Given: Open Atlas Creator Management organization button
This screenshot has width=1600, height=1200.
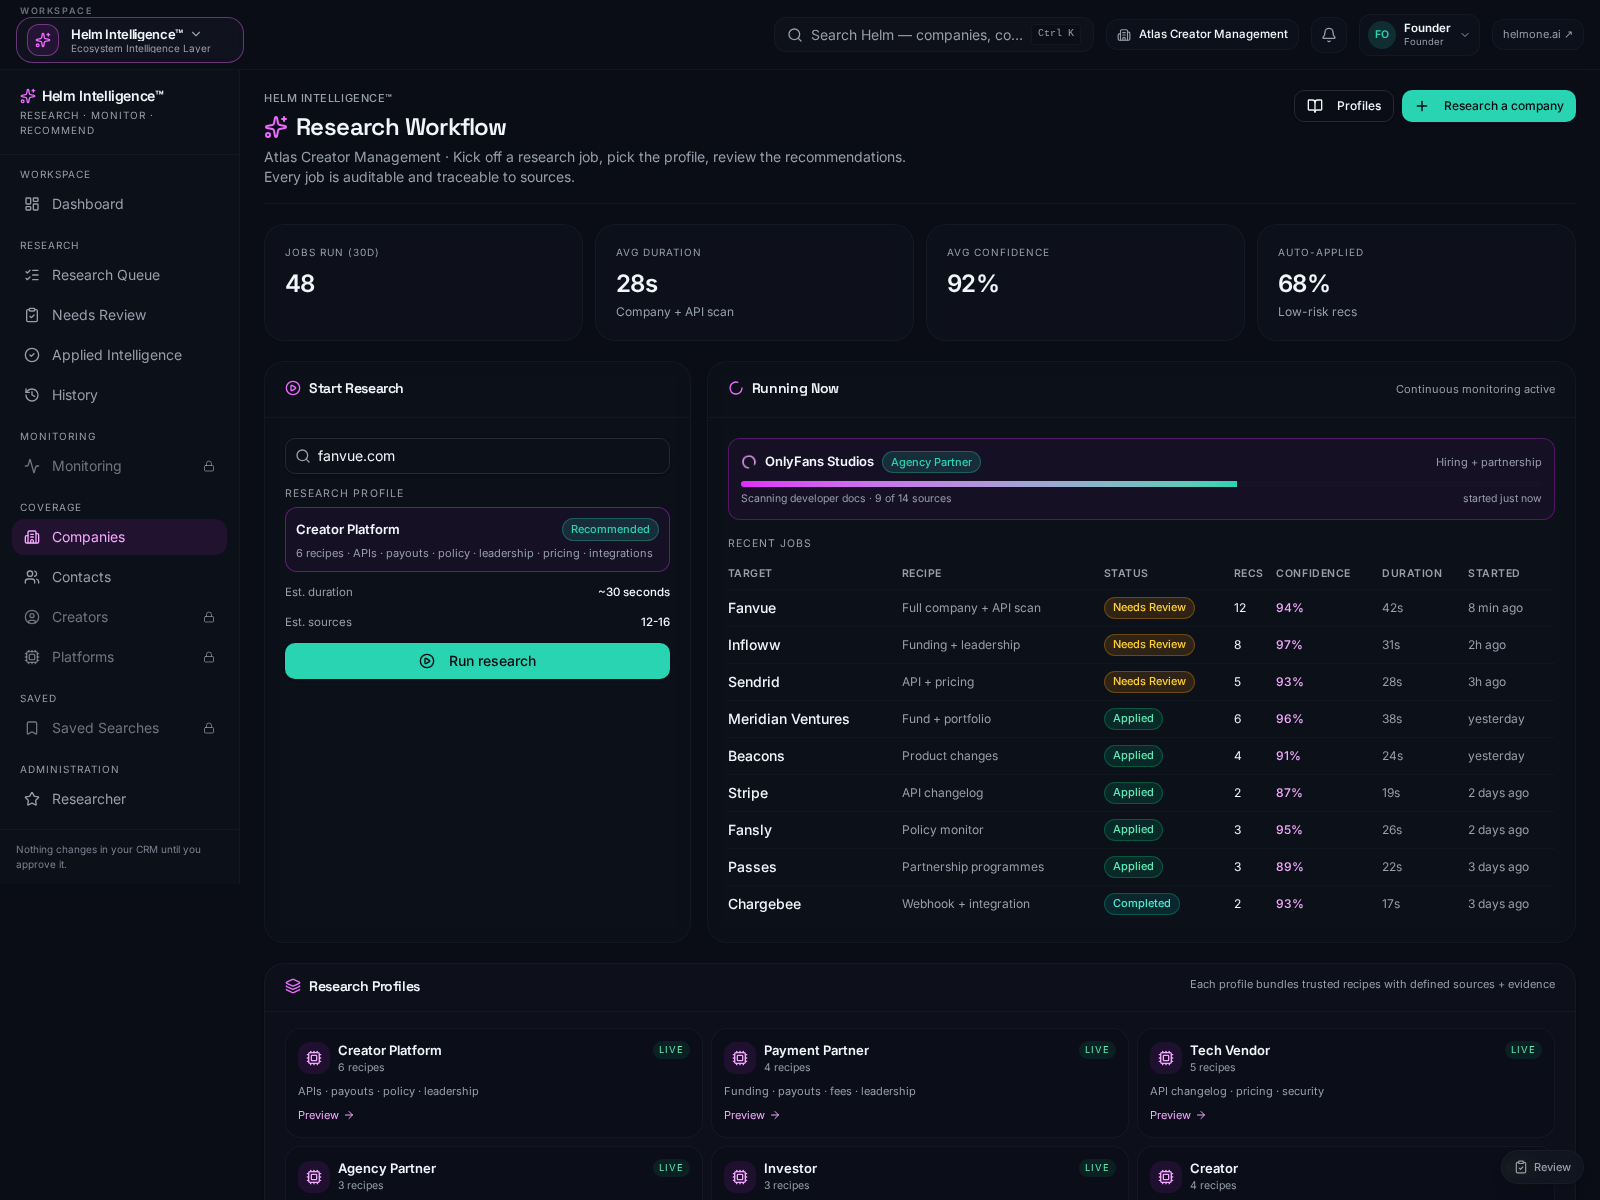Looking at the screenshot, I should pos(1202,35).
